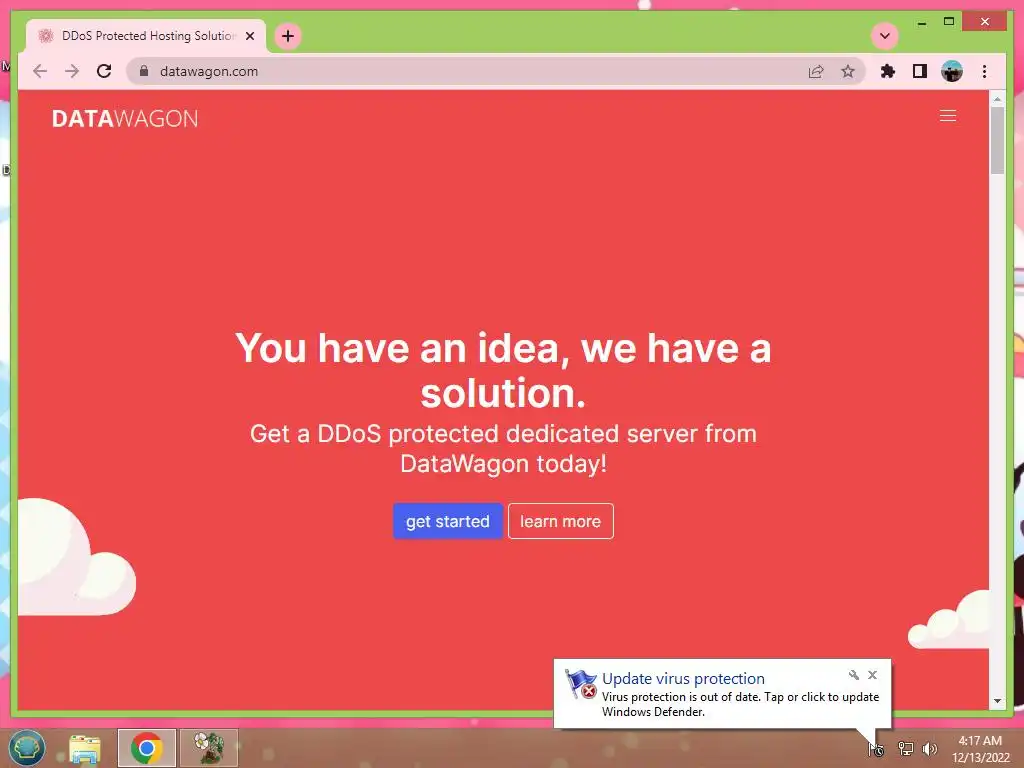Maximize the Chrome window
The image size is (1024, 768).
[949, 22]
